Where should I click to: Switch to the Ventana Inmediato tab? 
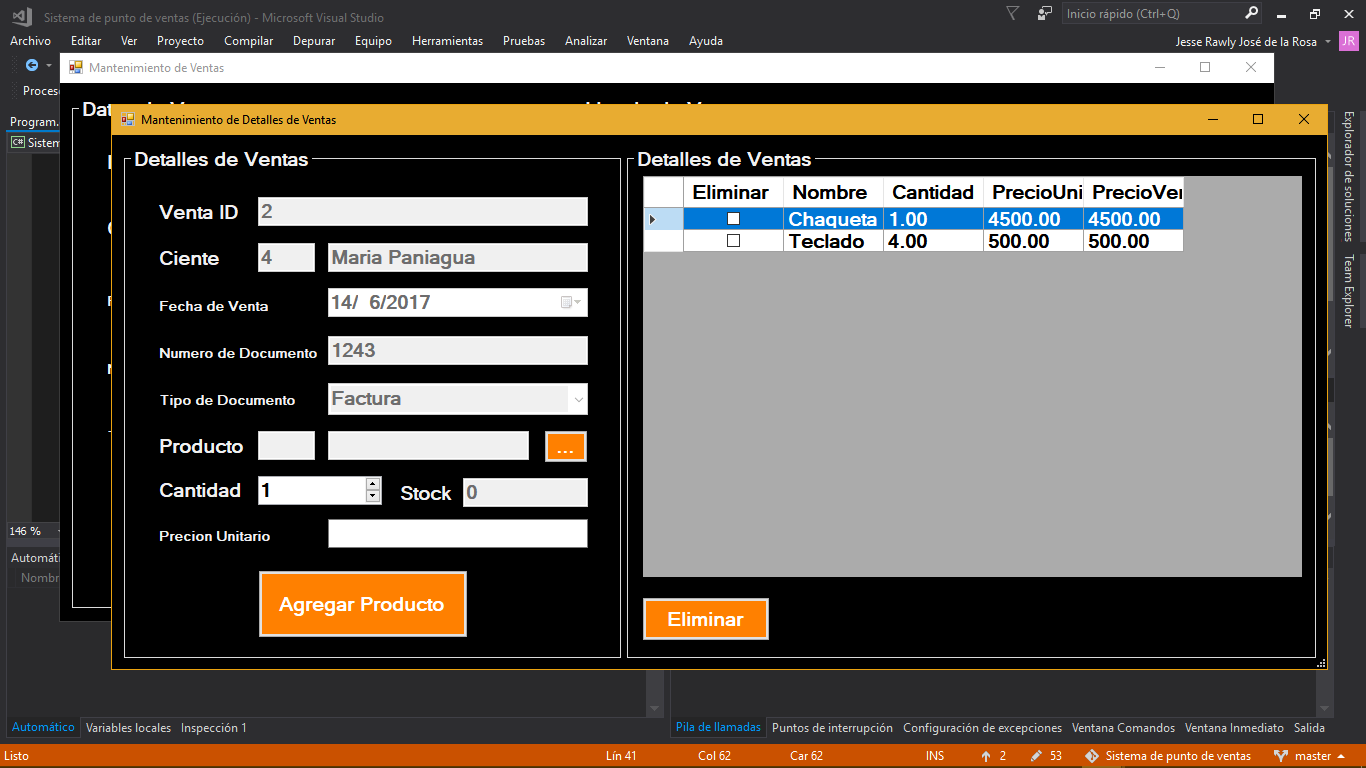click(1234, 728)
